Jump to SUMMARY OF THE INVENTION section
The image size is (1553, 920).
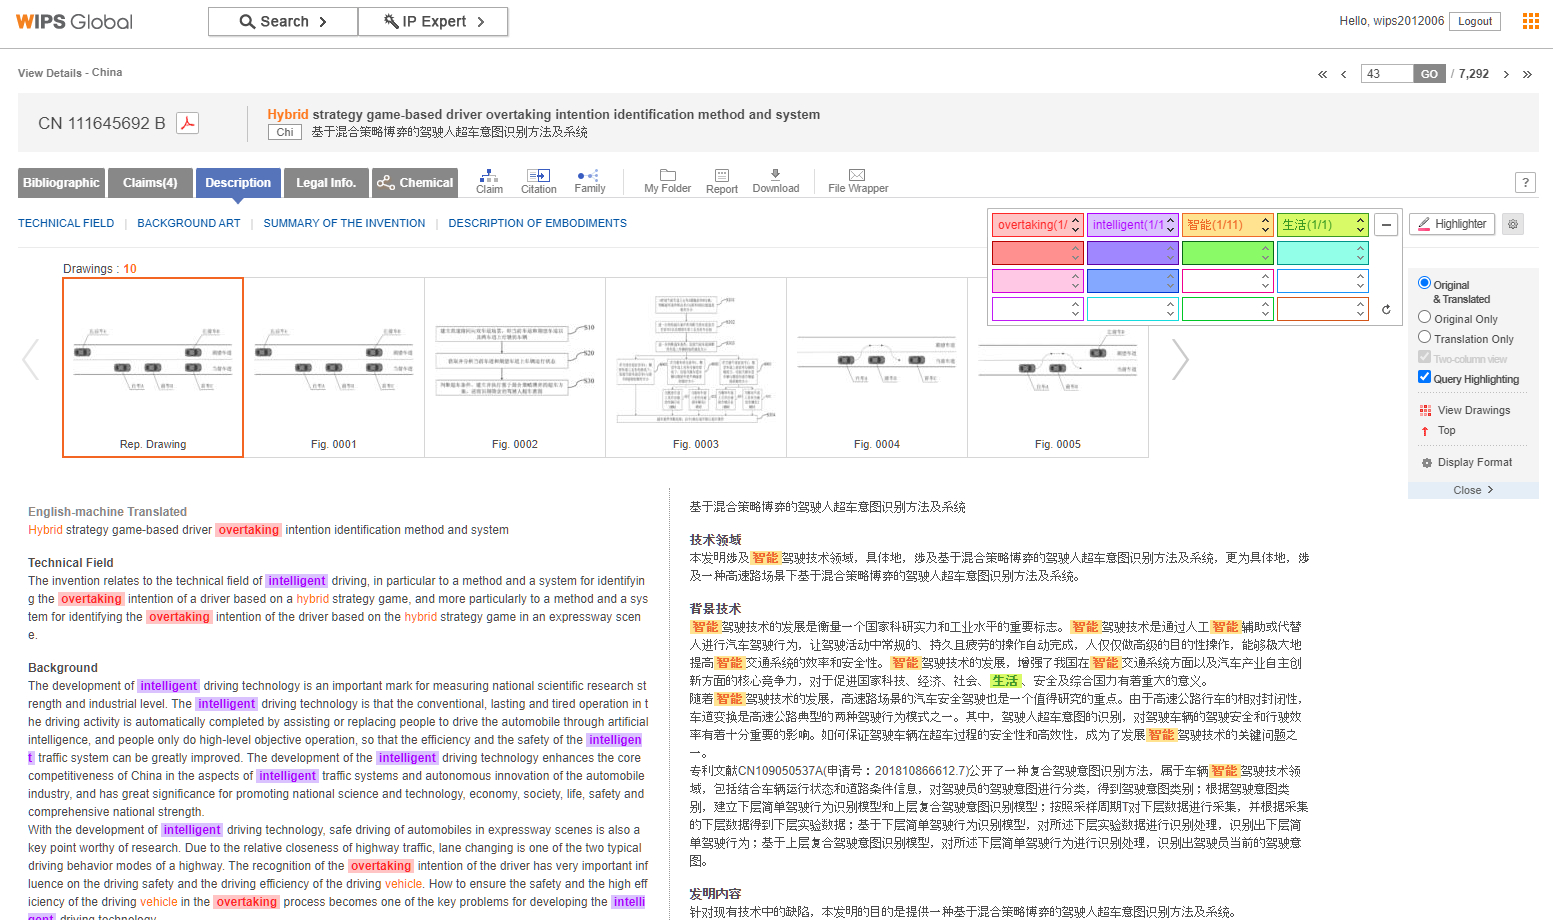344,223
